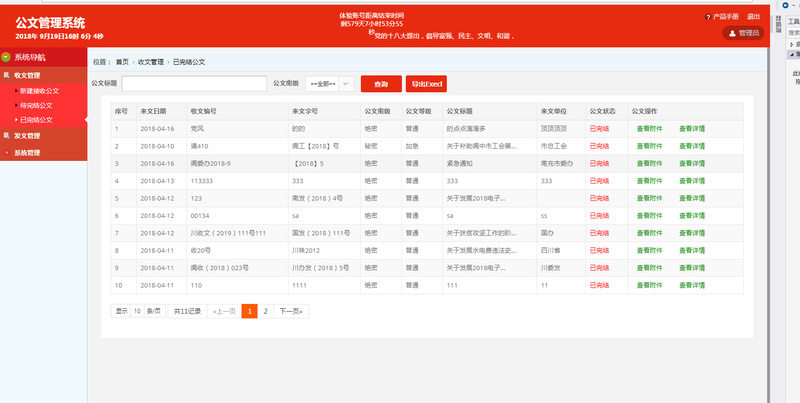Go to 首页 via breadcrumb
800x403 pixels.
point(122,62)
